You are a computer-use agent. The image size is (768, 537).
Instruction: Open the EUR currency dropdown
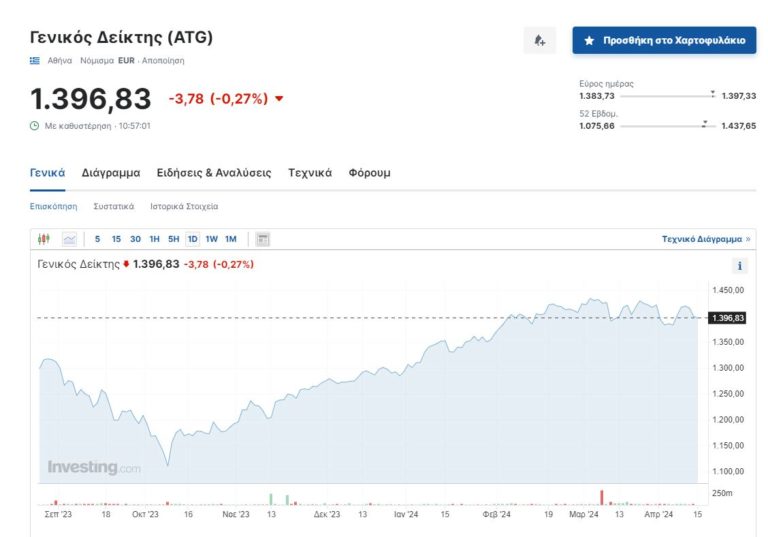click(x=126, y=61)
